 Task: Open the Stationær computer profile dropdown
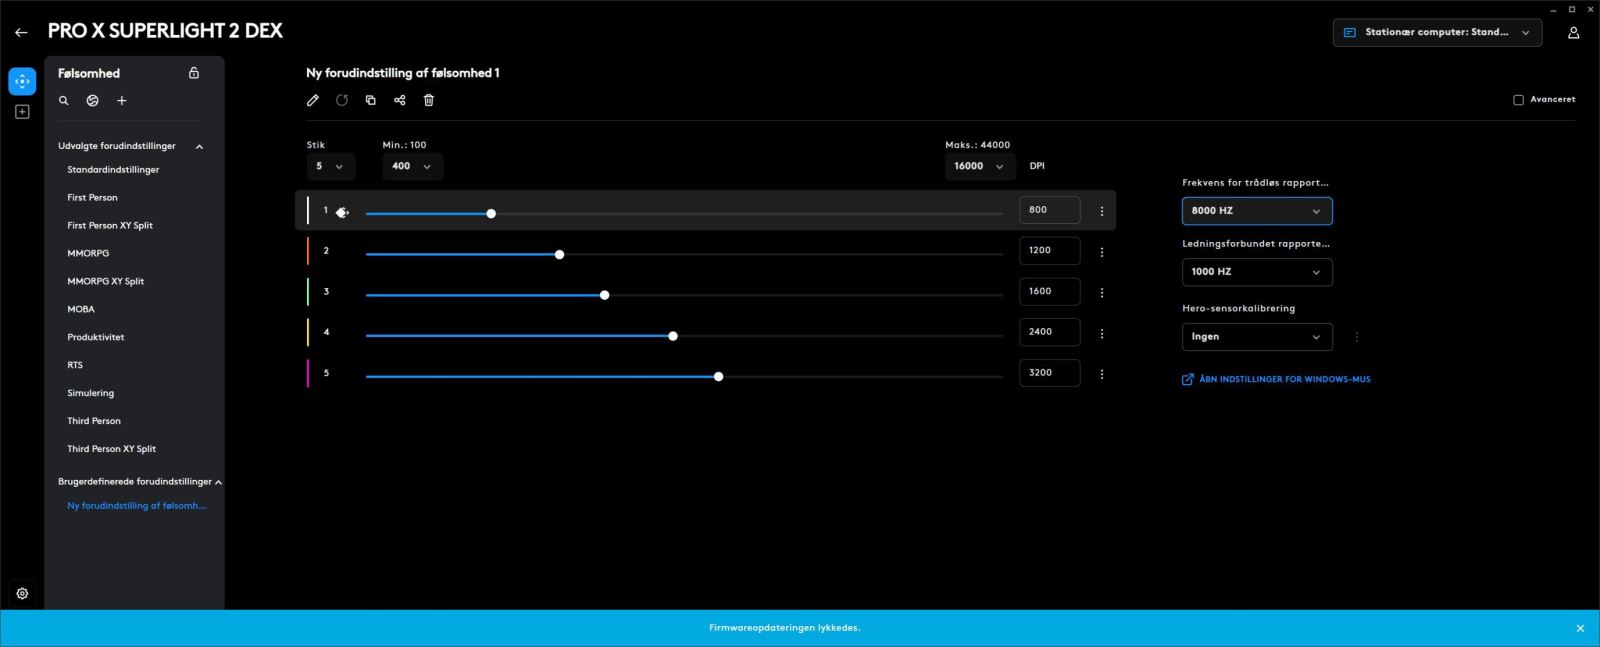[1437, 32]
